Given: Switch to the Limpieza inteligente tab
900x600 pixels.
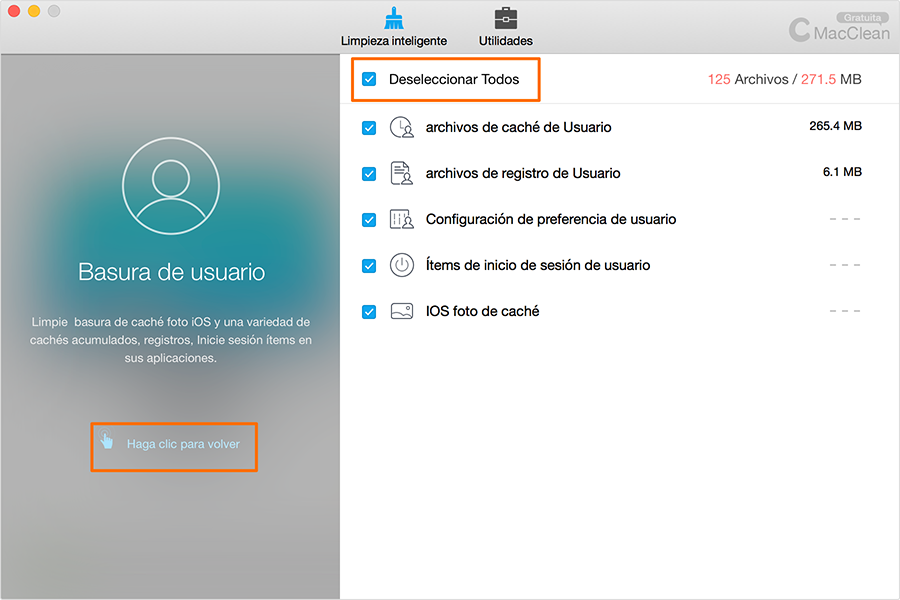Looking at the screenshot, I should coord(394,41).
